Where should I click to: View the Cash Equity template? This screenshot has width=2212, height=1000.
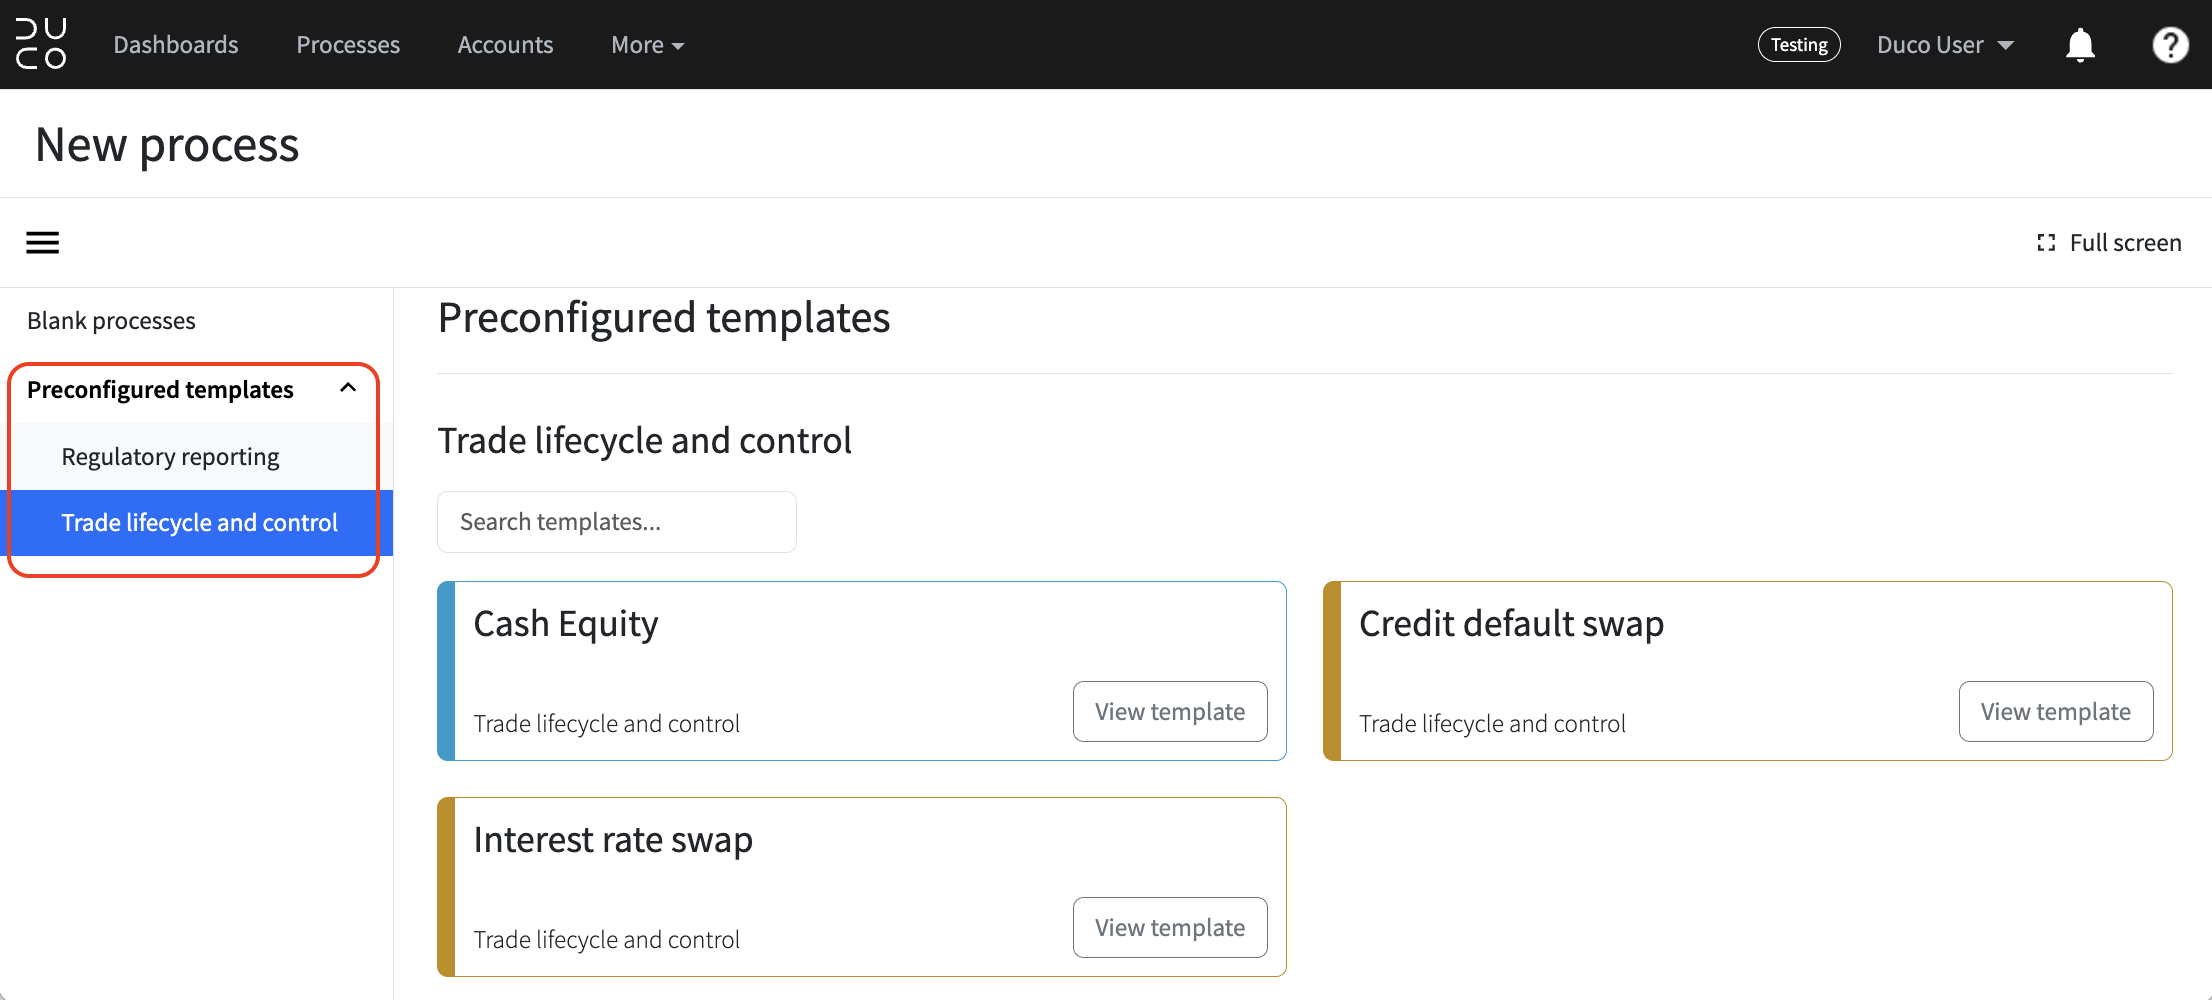coord(1170,712)
